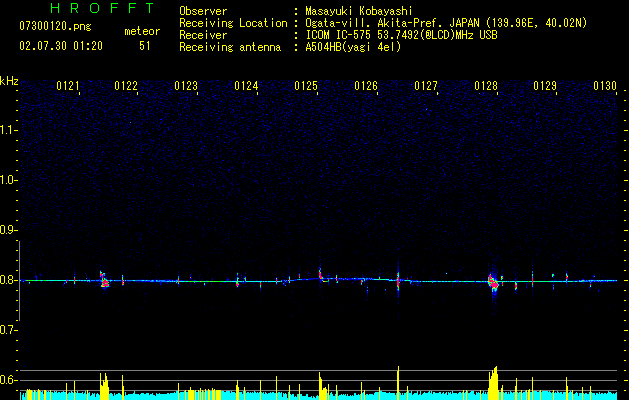Click the meteor echo burst after 0121
The image size is (629, 400).
point(104,280)
